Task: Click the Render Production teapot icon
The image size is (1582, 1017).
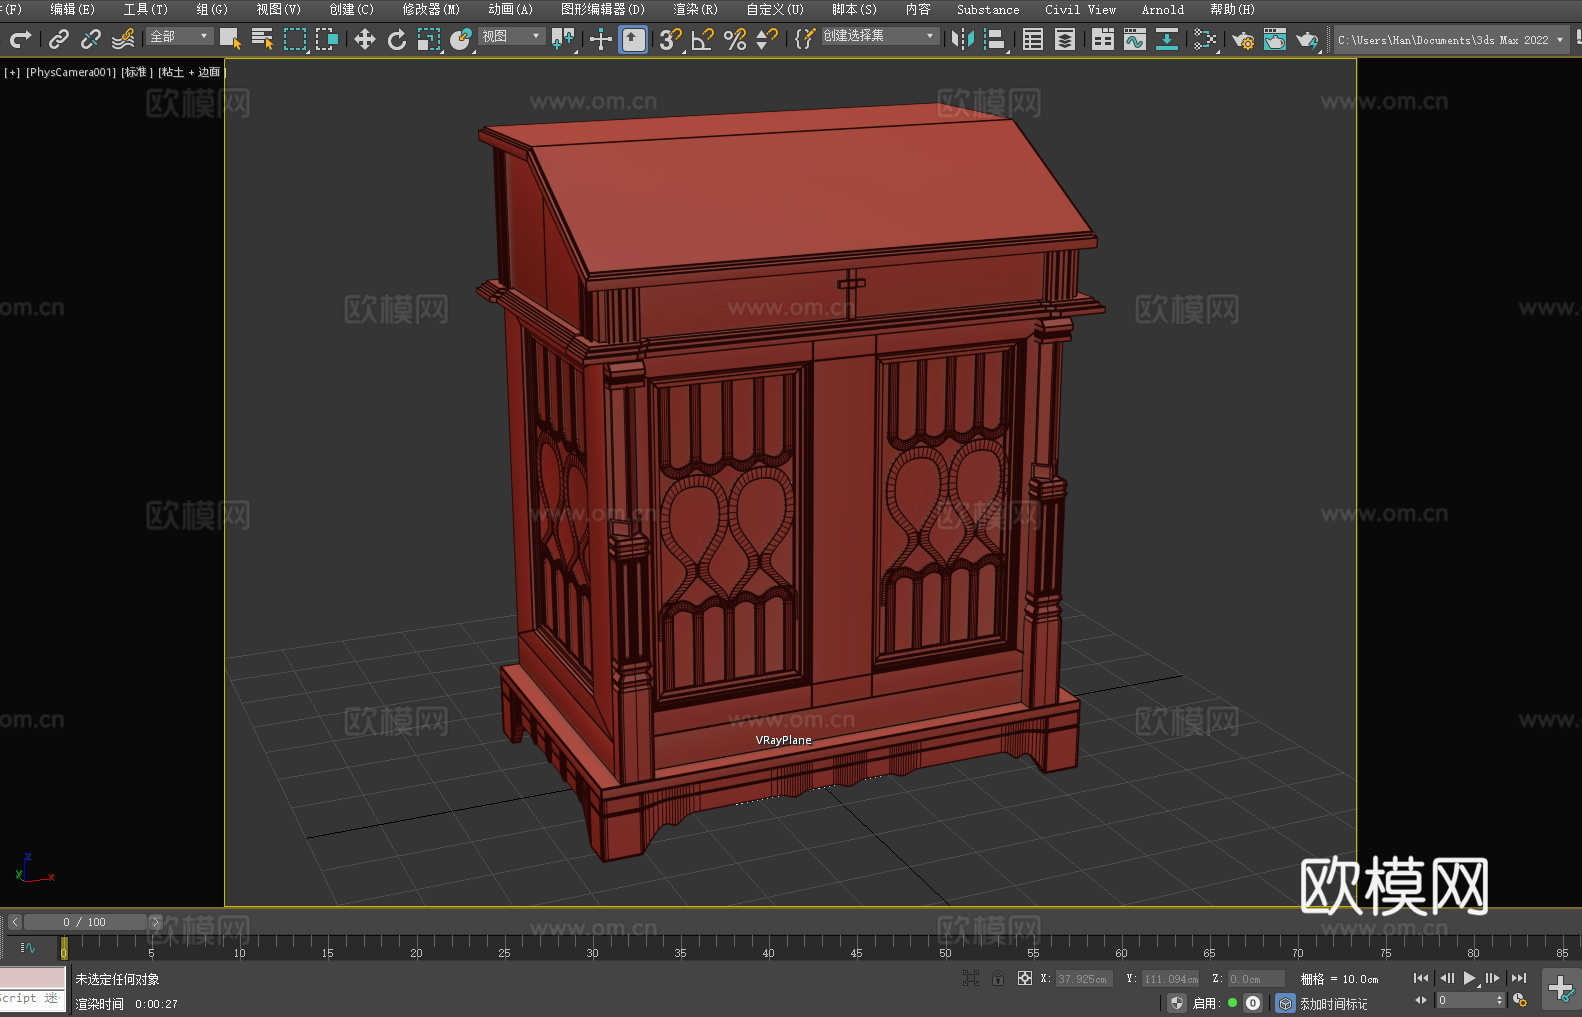Action: click(x=1307, y=39)
